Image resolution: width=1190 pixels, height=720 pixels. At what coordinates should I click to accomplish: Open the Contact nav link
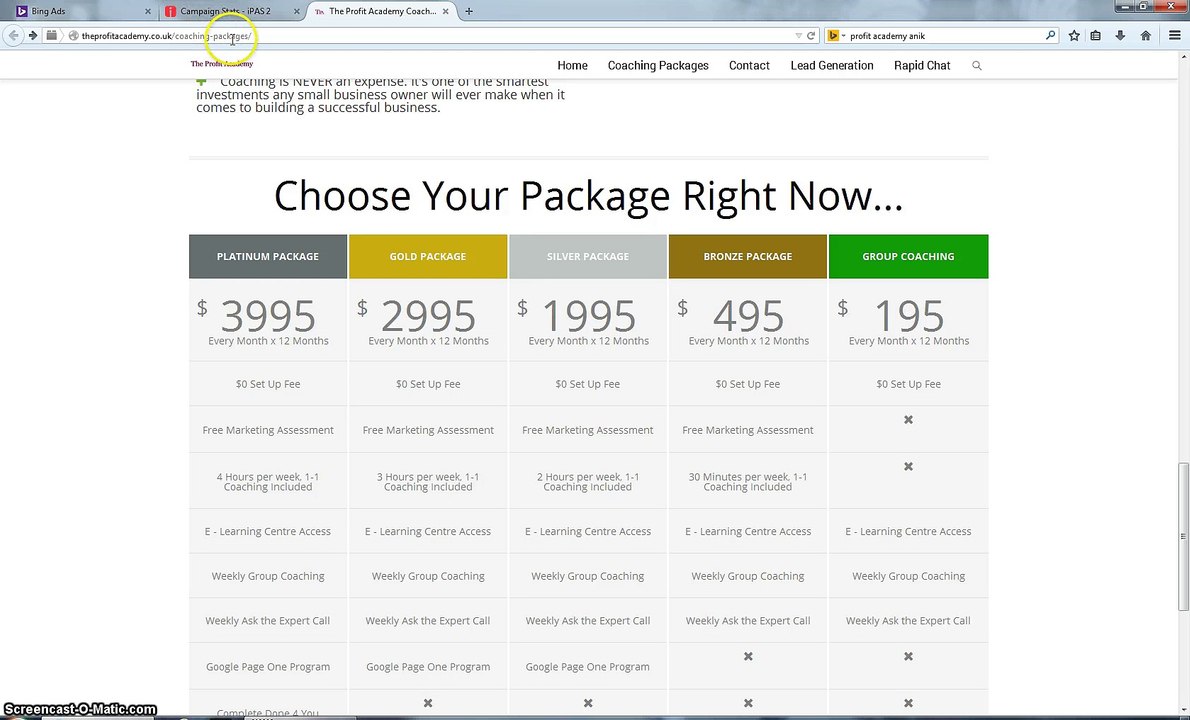[749, 65]
